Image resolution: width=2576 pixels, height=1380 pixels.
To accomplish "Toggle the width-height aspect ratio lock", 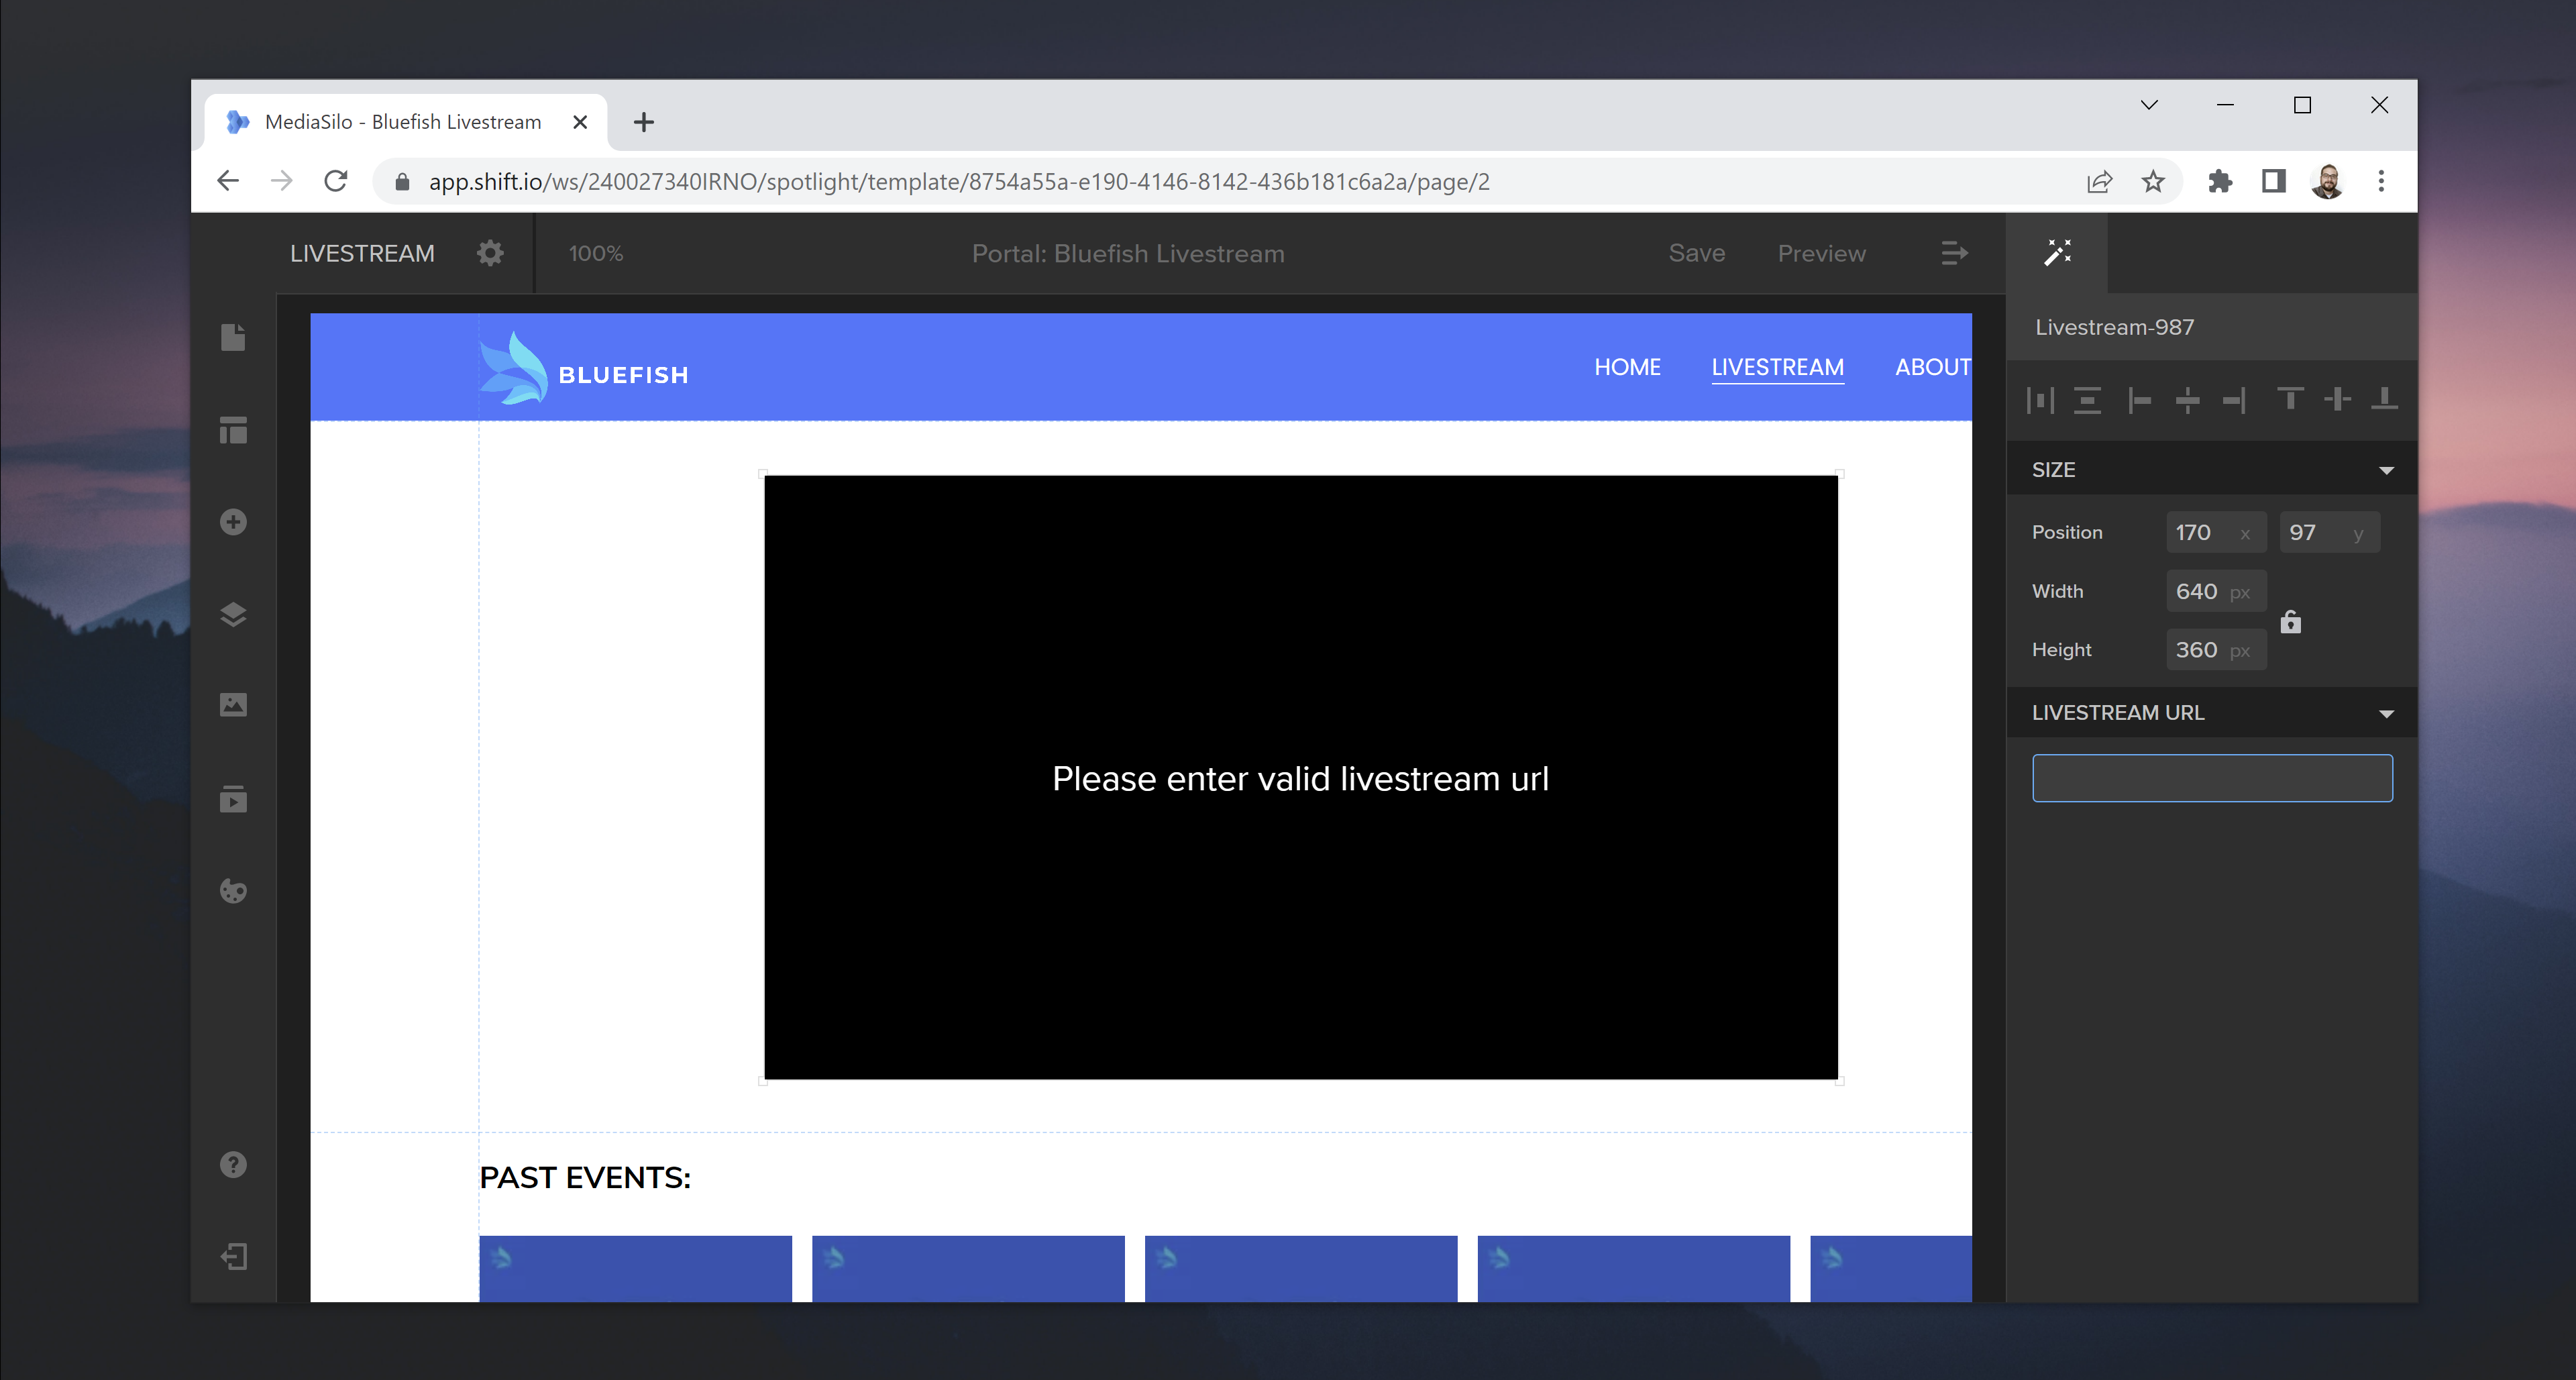I will coord(2290,622).
